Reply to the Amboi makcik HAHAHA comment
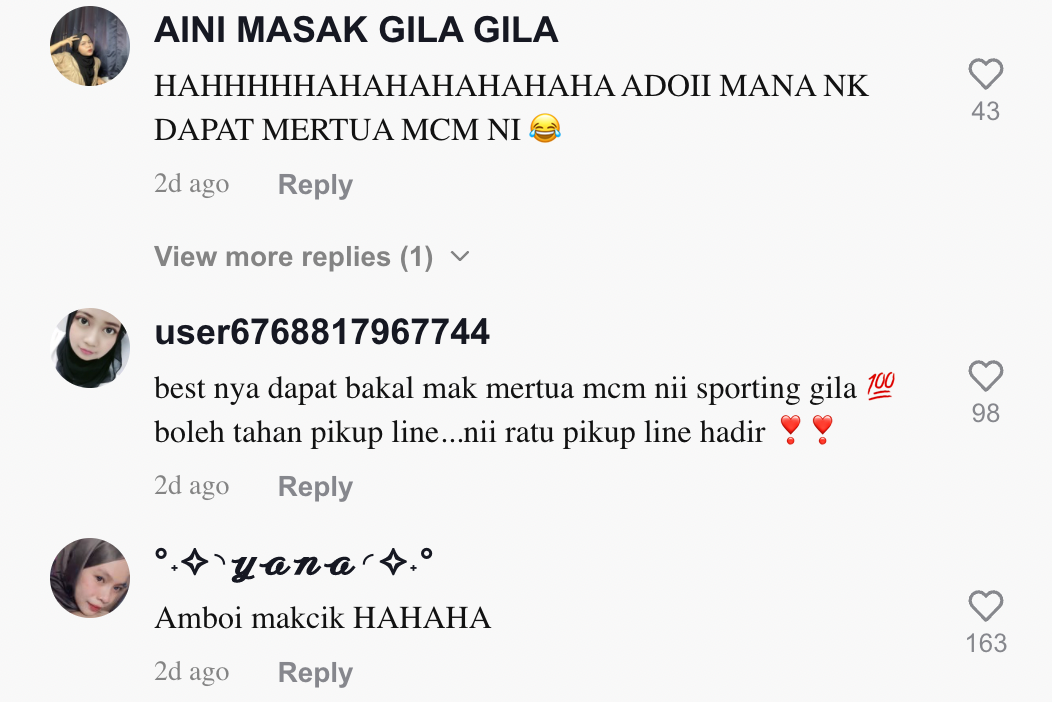 point(315,672)
